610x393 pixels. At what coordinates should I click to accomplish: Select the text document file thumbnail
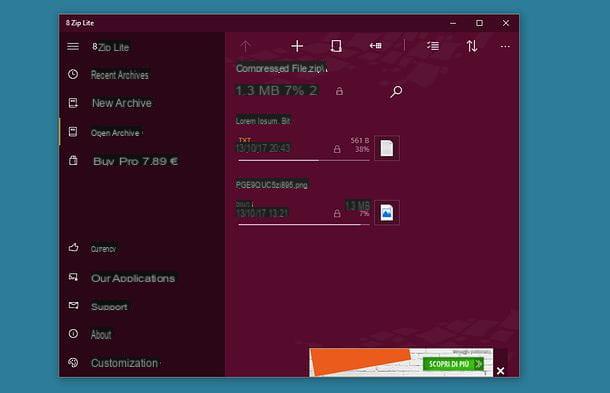click(387, 148)
